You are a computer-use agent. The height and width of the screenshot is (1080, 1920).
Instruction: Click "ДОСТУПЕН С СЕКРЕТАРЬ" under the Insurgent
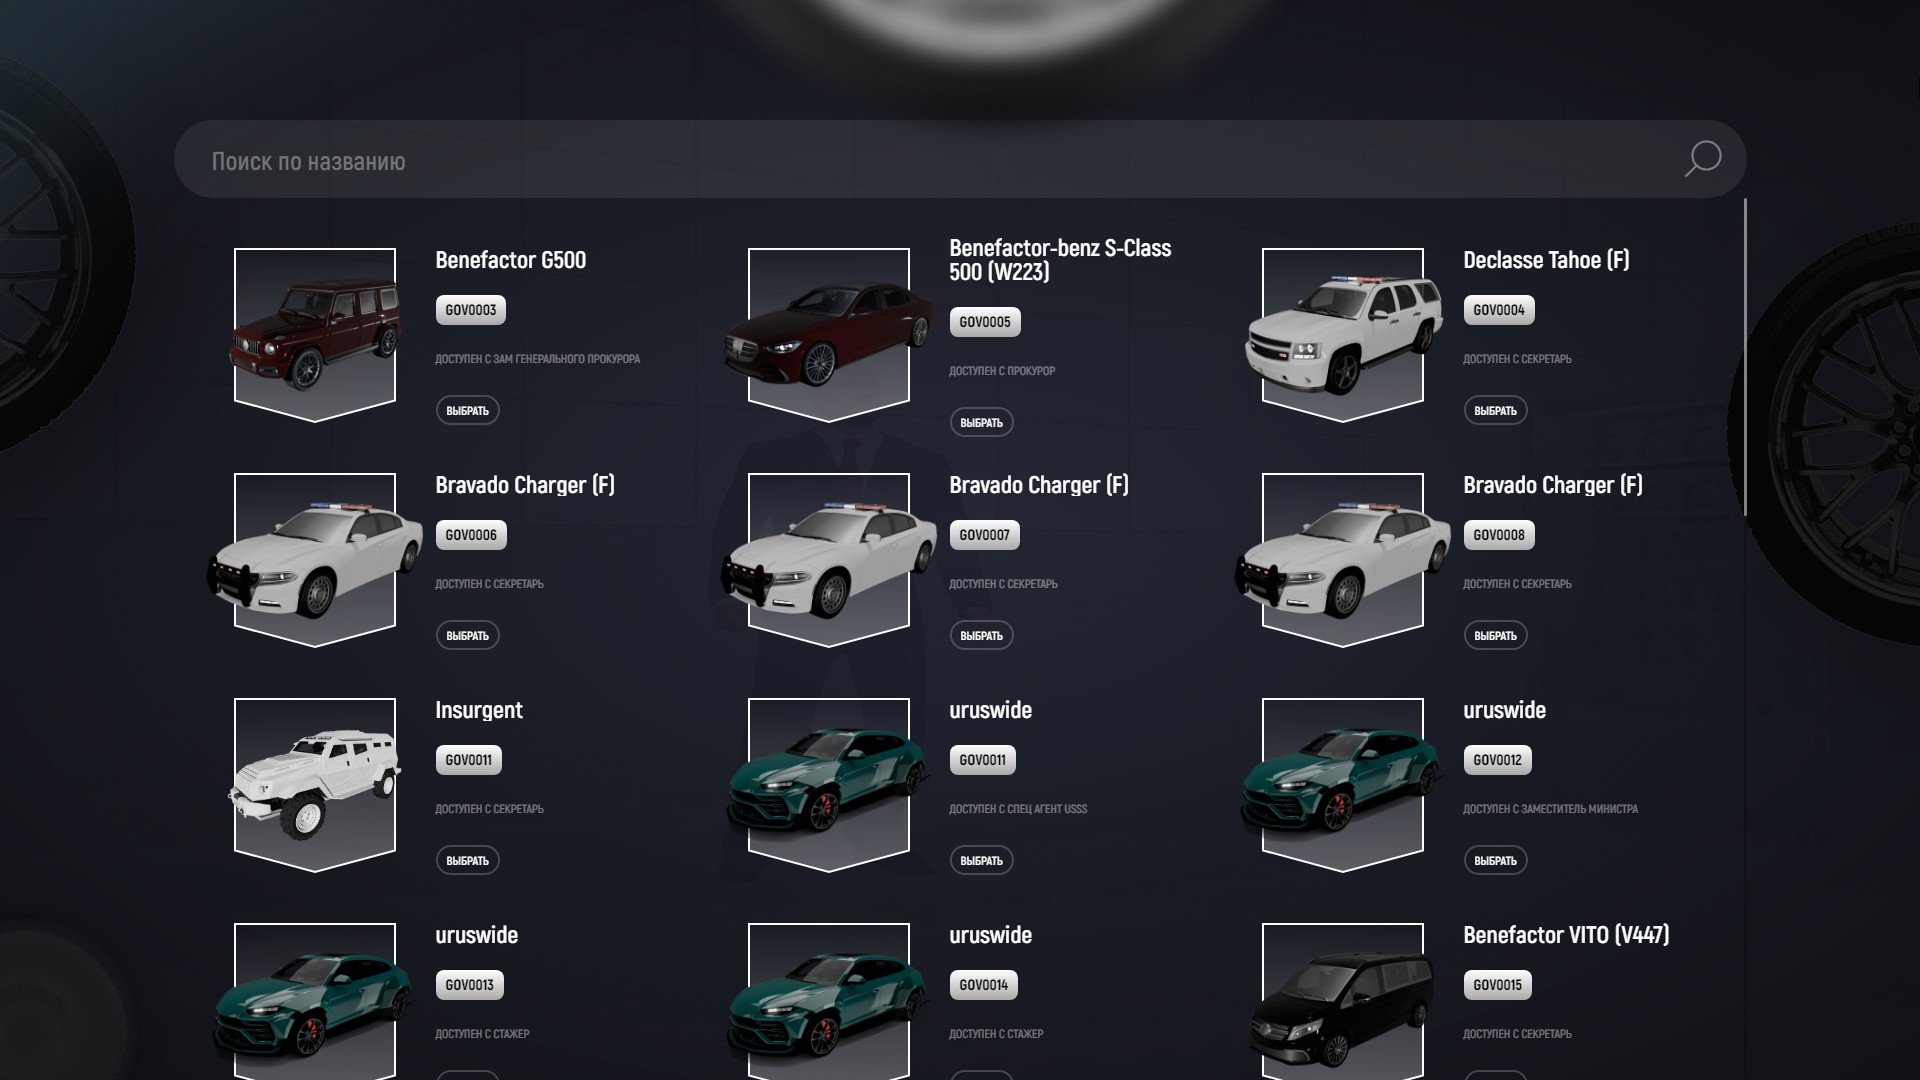tap(489, 809)
